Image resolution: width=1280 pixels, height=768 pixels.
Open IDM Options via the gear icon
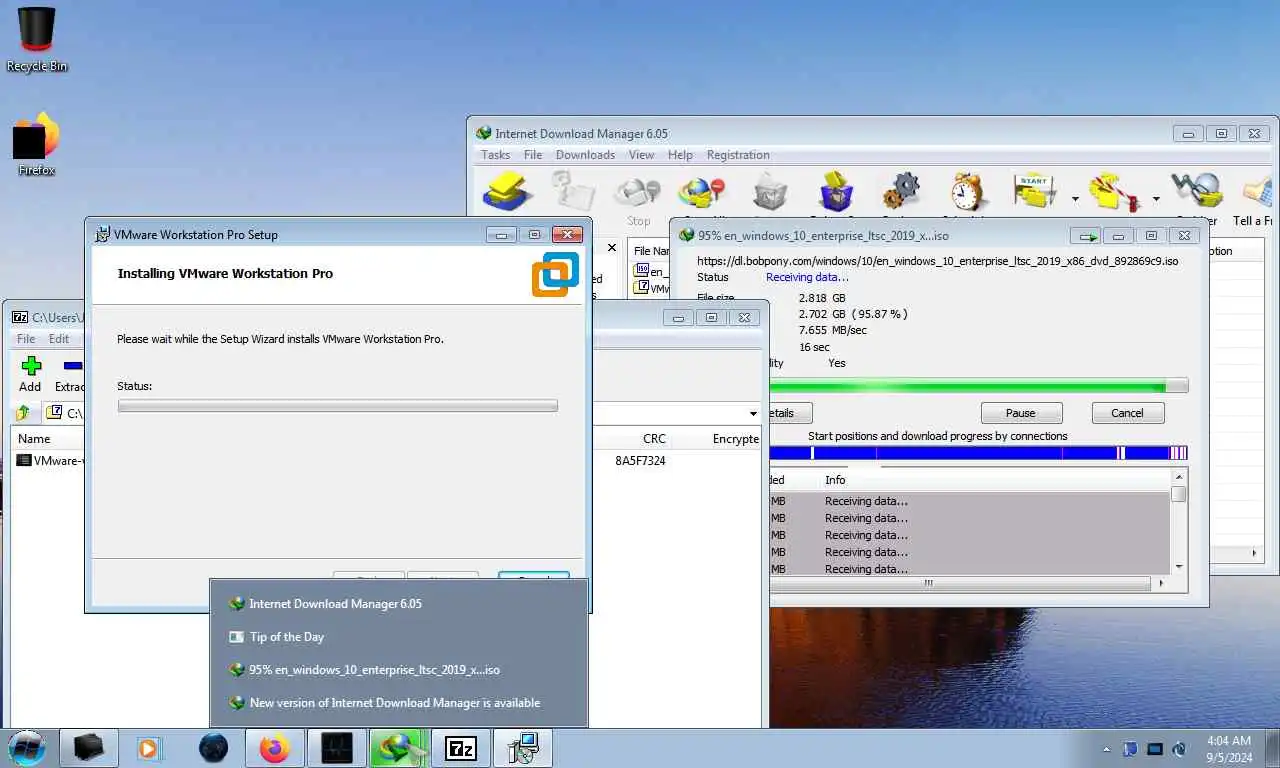tap(900, 190)
